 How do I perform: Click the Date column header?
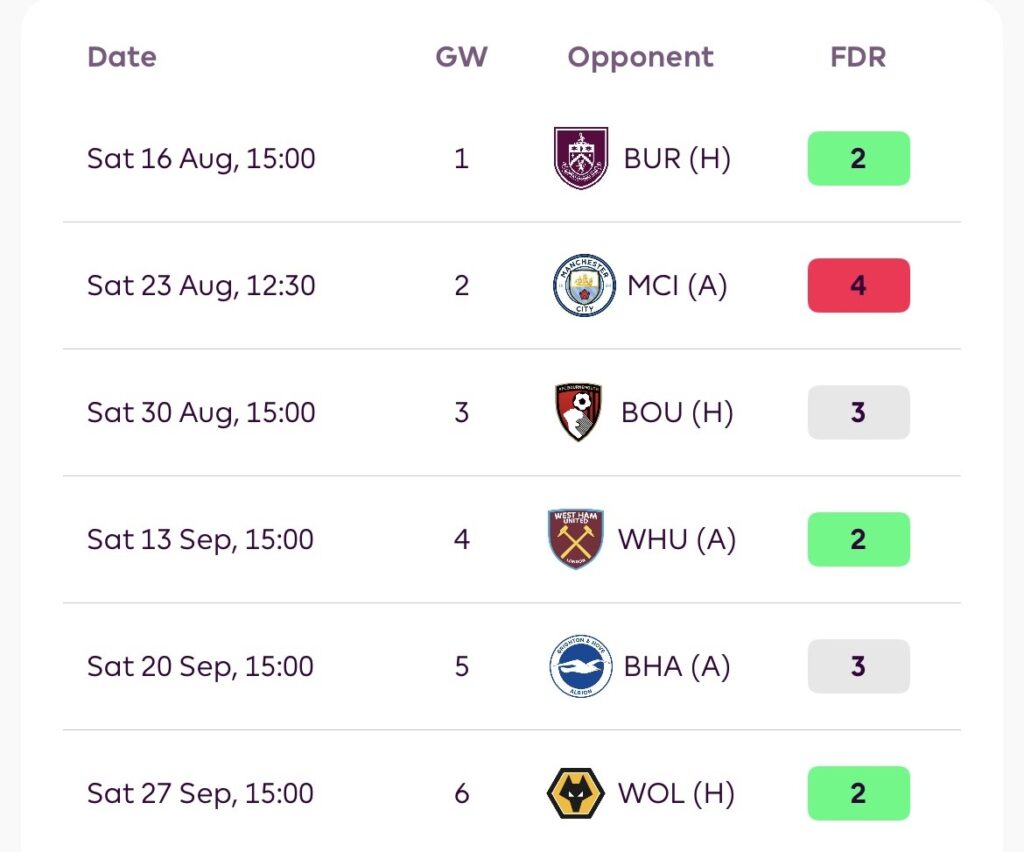pyautogui.click(x=122, y=57)
